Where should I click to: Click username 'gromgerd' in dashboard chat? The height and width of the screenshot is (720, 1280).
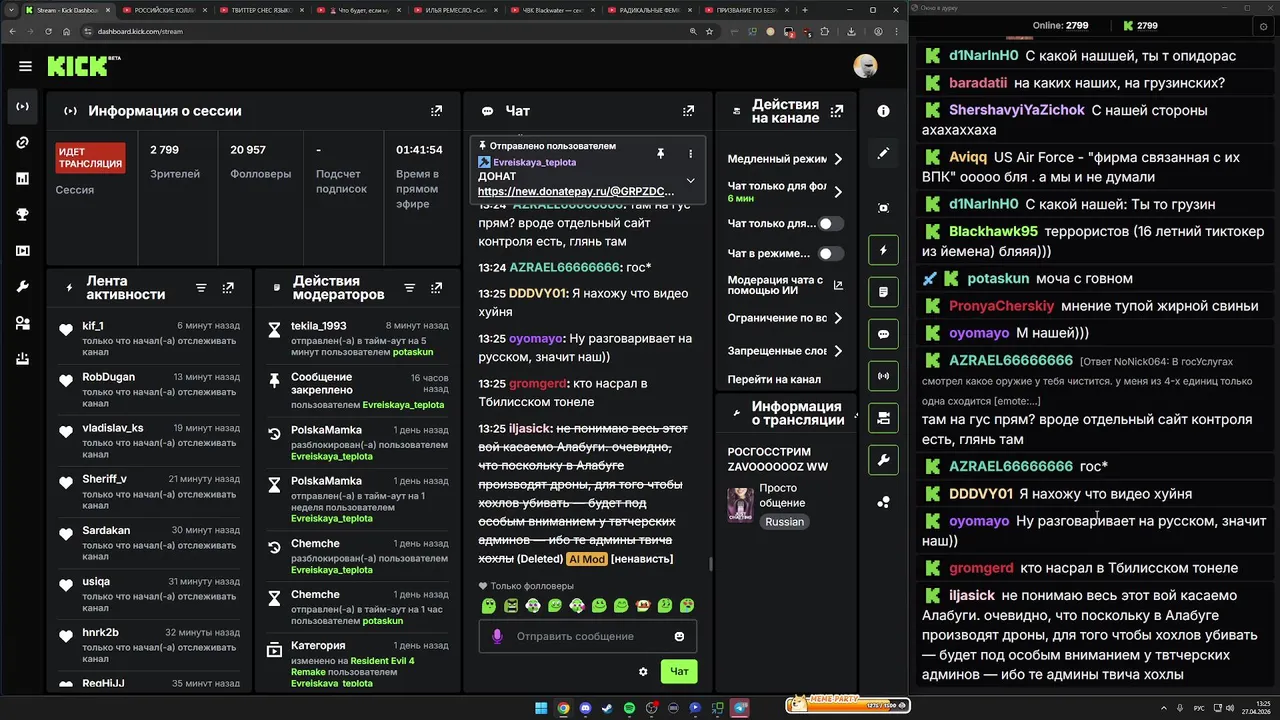pos(538,384)
